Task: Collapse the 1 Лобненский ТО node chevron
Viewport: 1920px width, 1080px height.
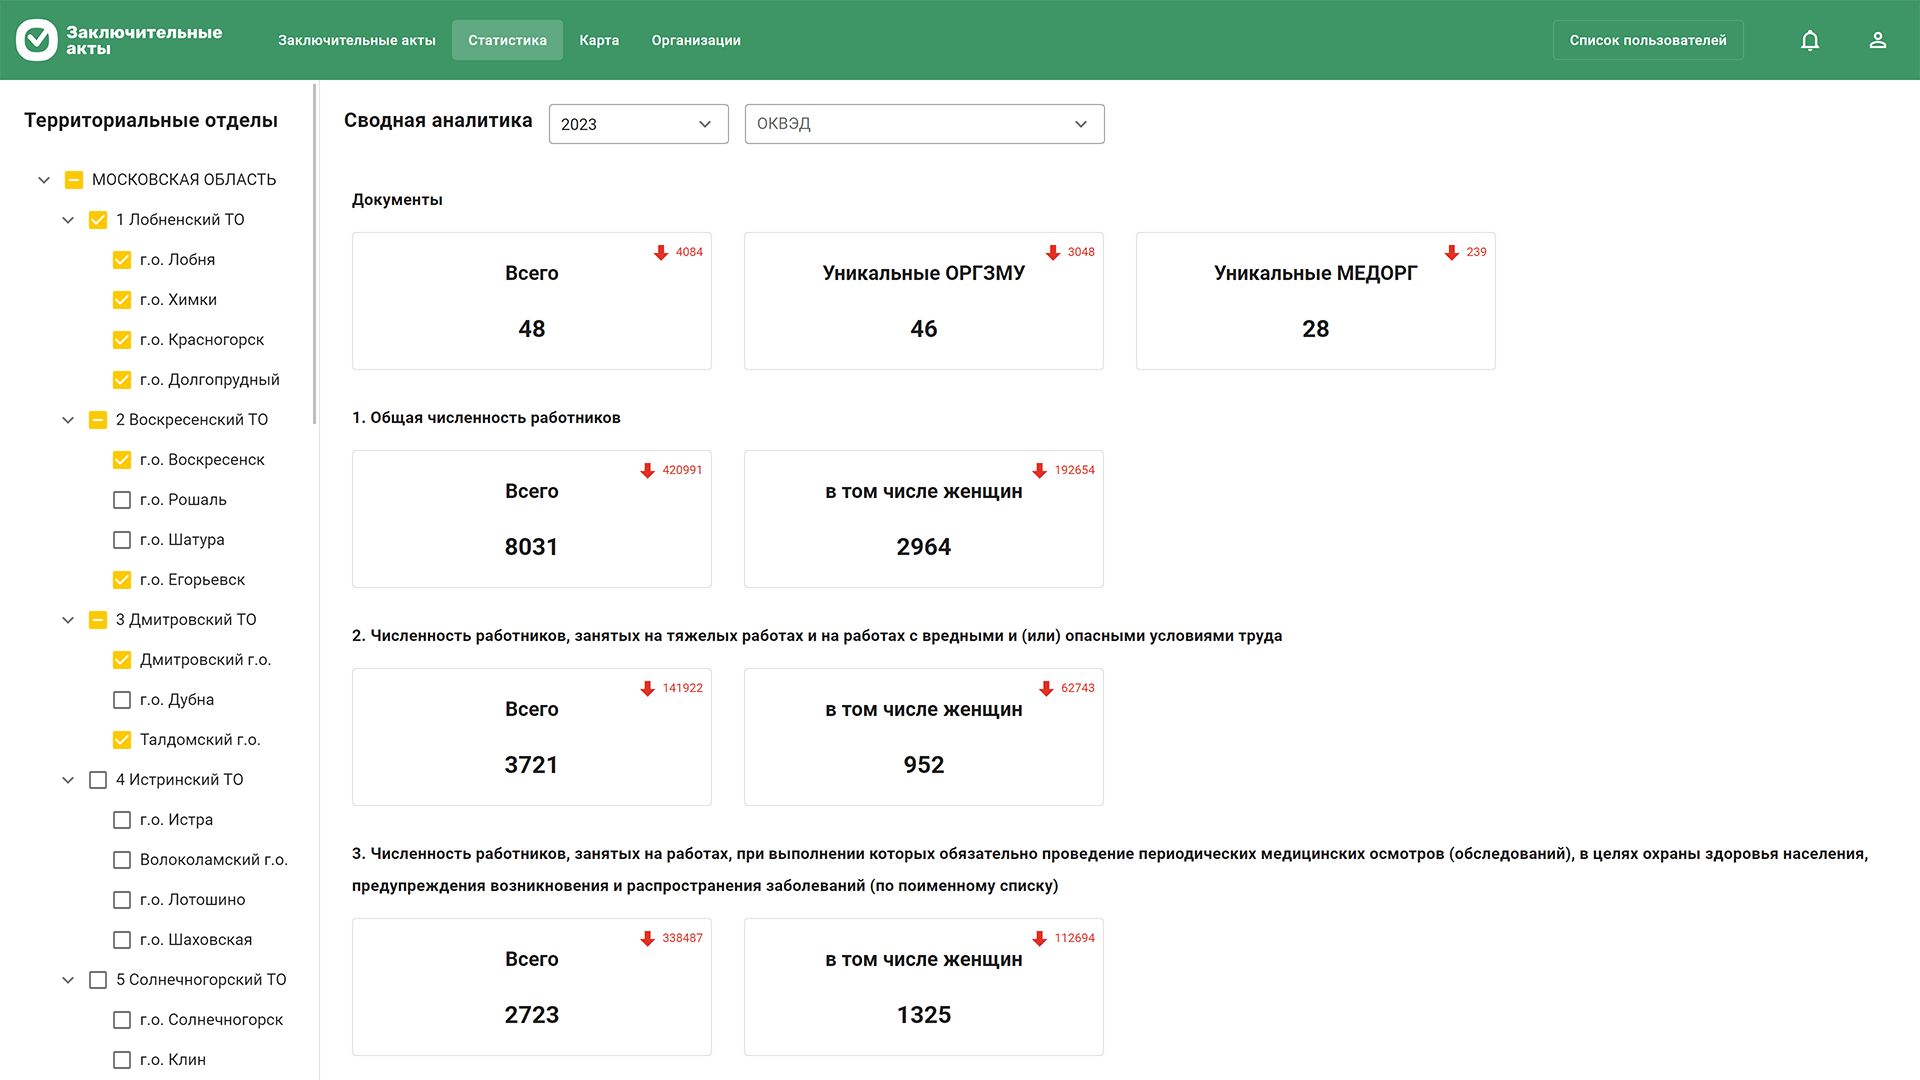Action: click(x=68, y=220)
